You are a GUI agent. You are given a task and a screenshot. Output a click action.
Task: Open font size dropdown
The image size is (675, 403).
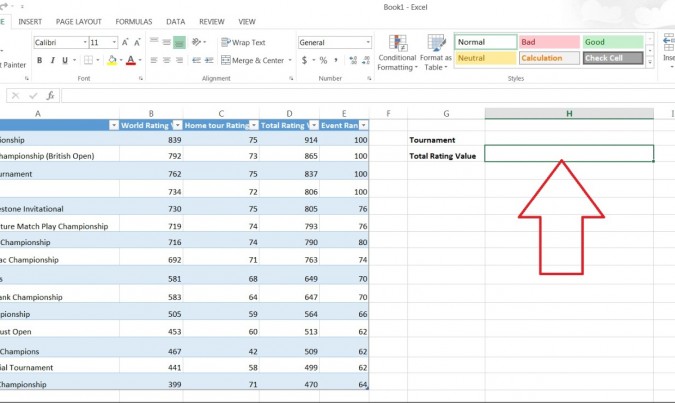coord(114,42)
